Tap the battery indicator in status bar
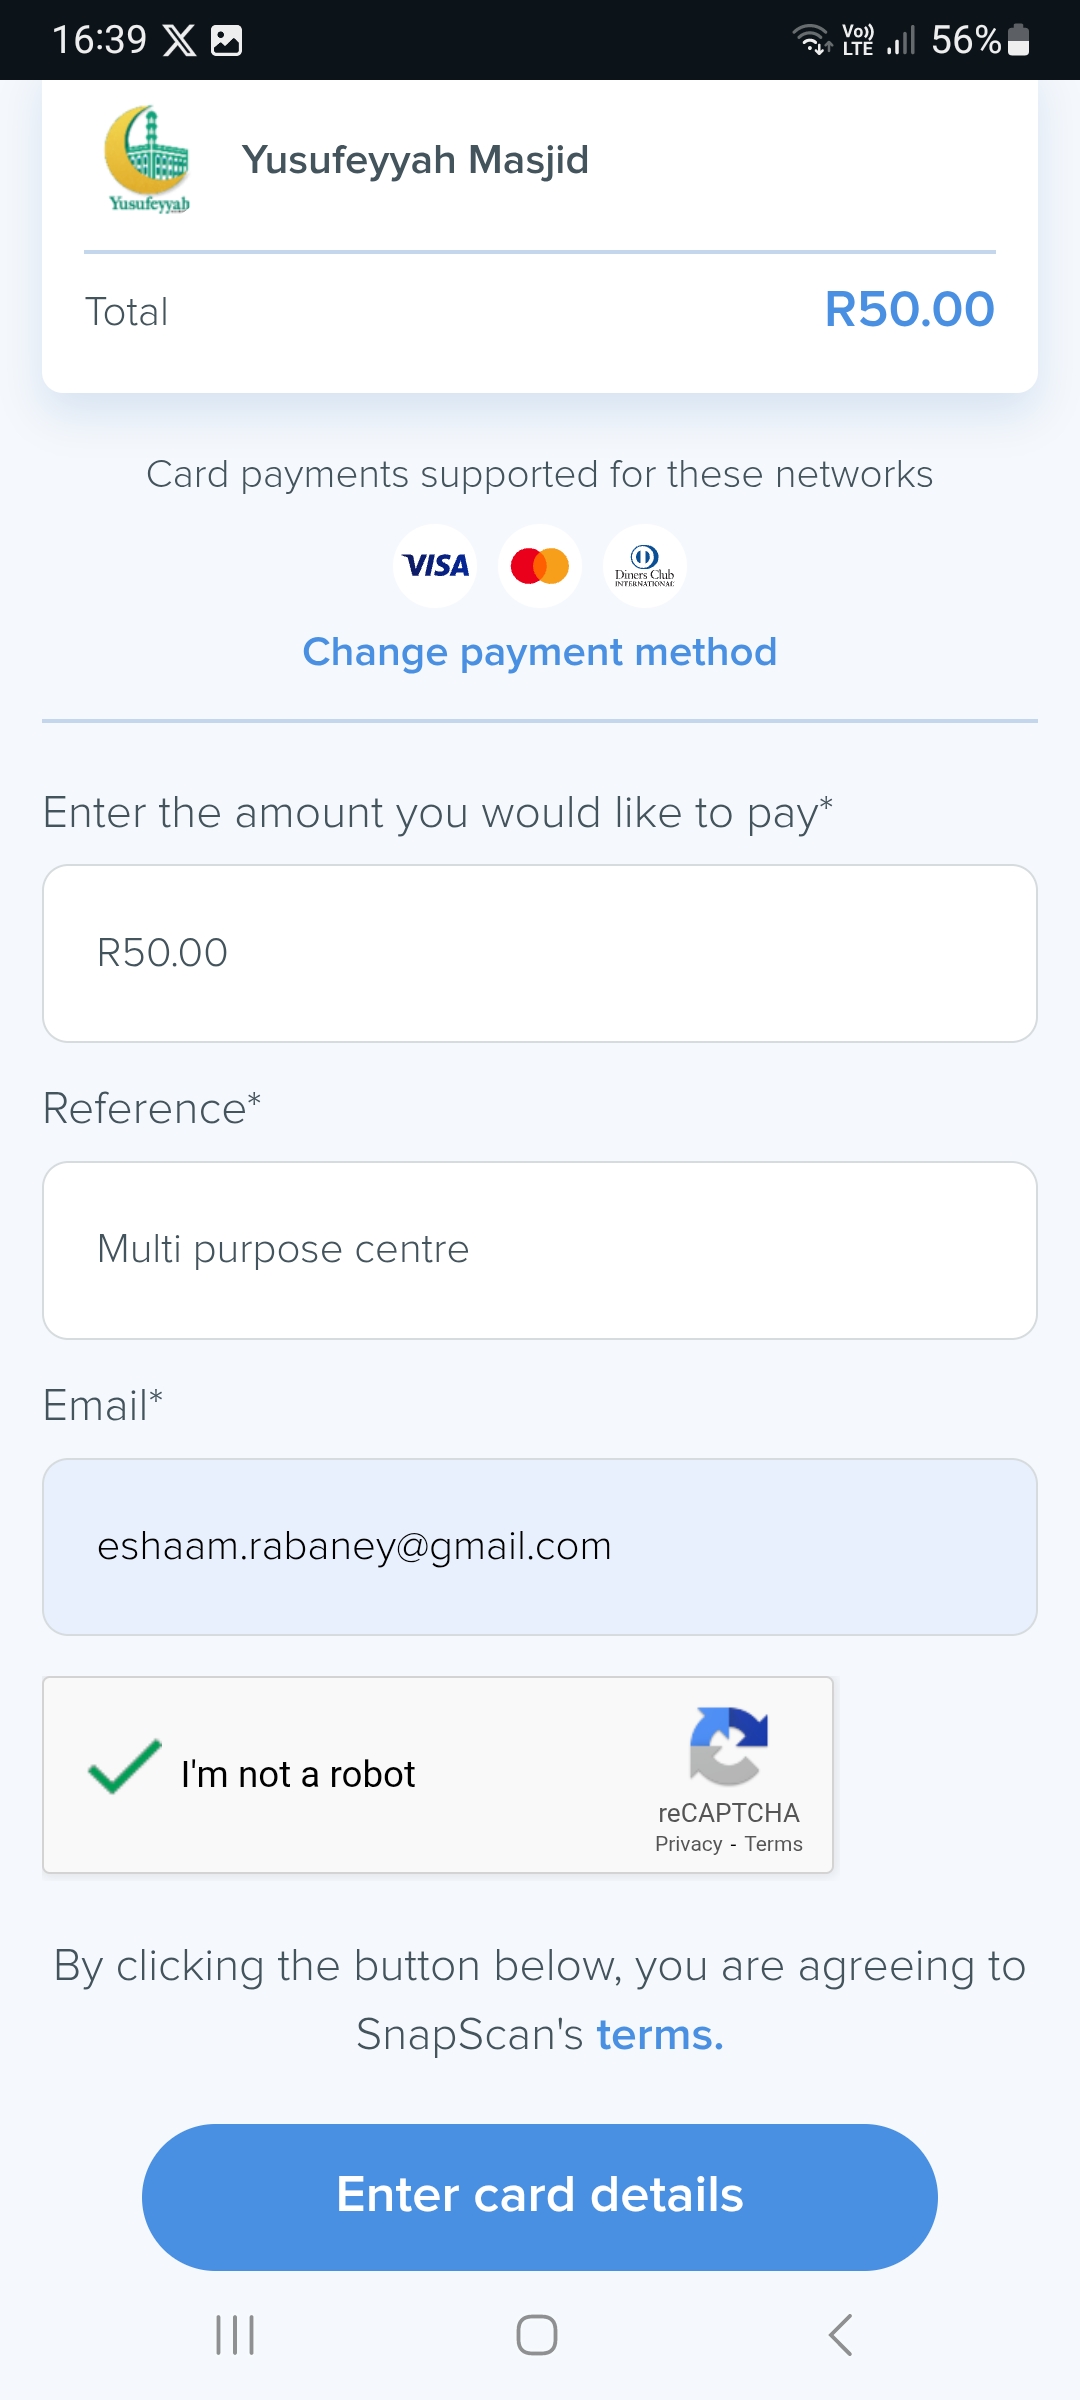Viewport: 1080px width, 2400px height. 1018,40
